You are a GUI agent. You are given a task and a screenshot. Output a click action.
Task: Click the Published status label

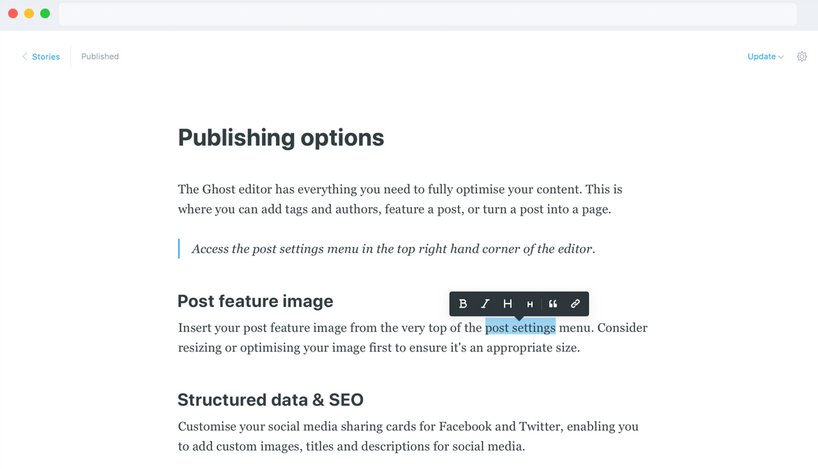[100, 56]
